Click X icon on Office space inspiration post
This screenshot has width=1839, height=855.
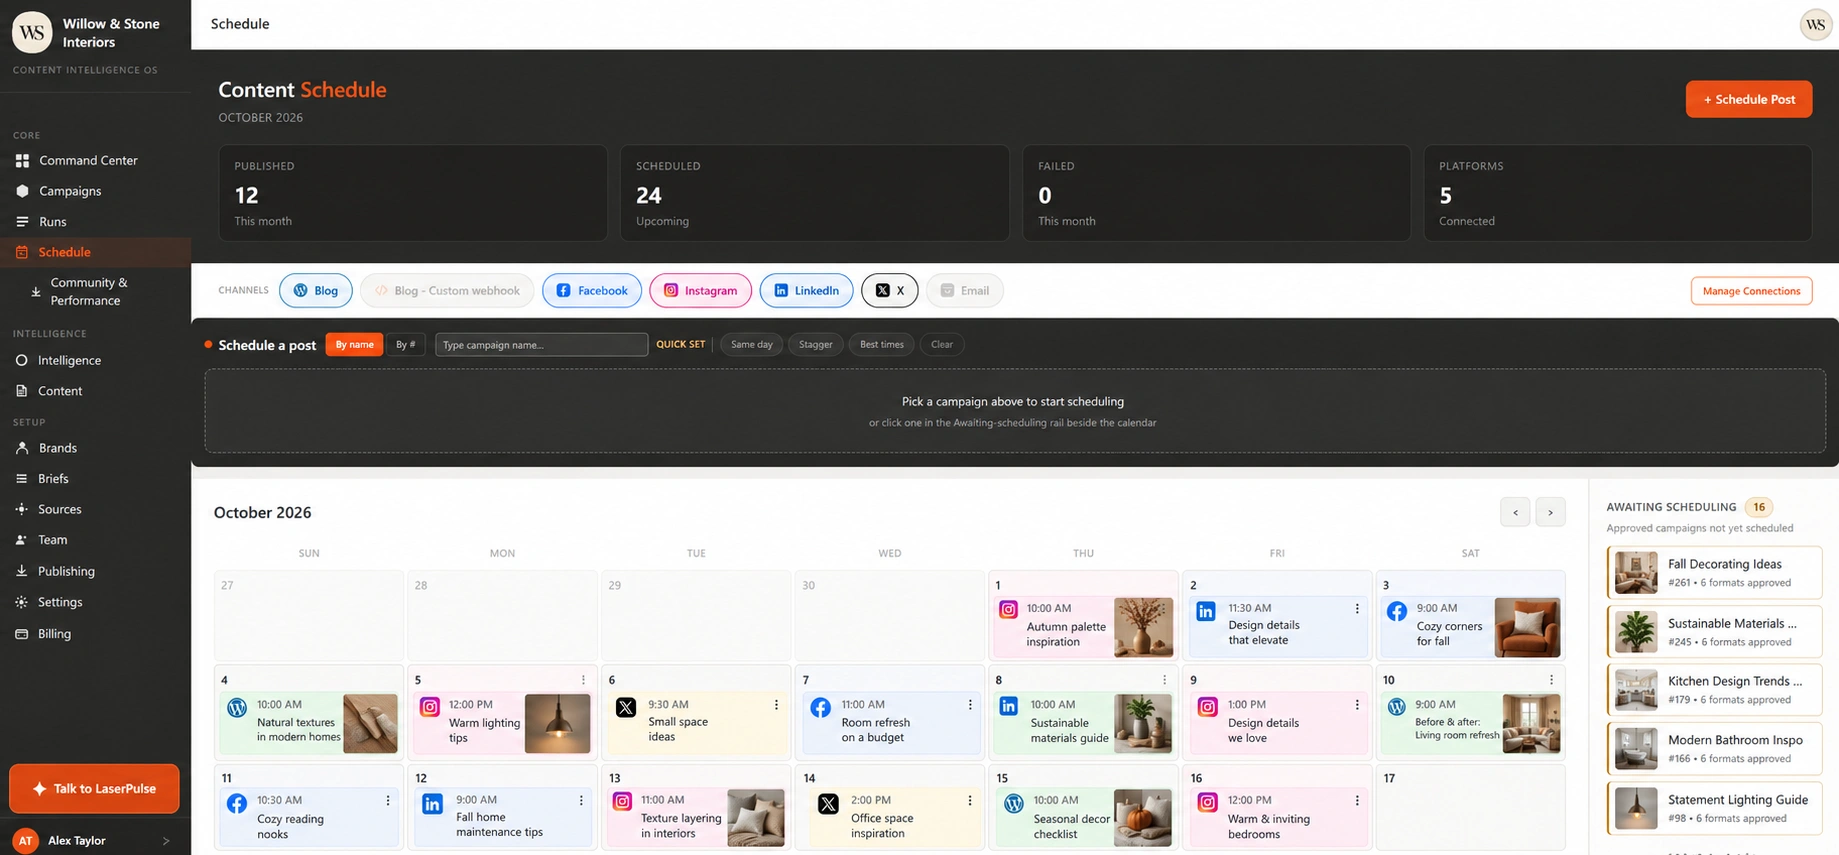828,804
